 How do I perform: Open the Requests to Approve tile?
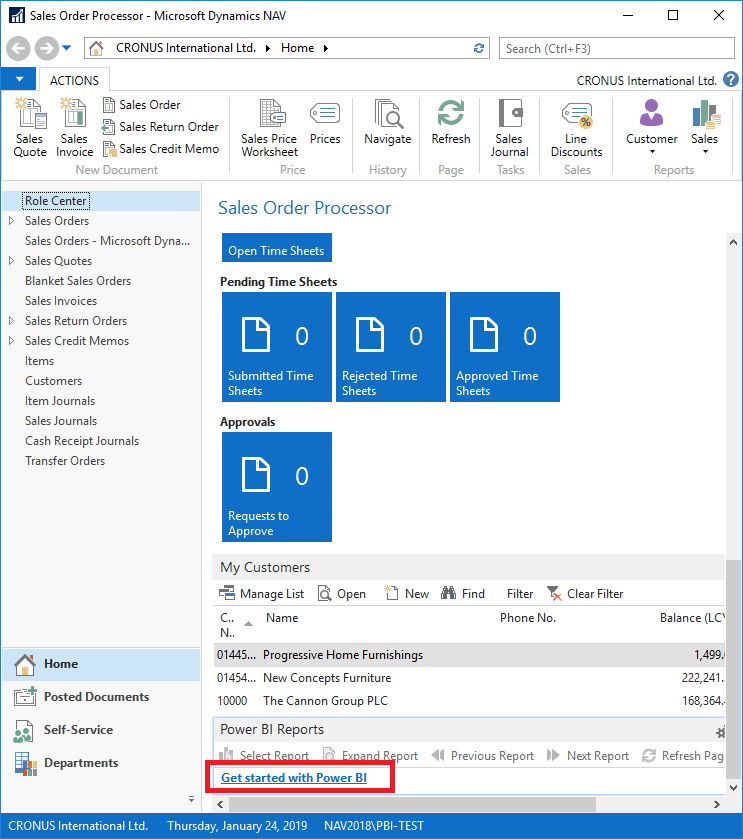(x=277, y=487)
